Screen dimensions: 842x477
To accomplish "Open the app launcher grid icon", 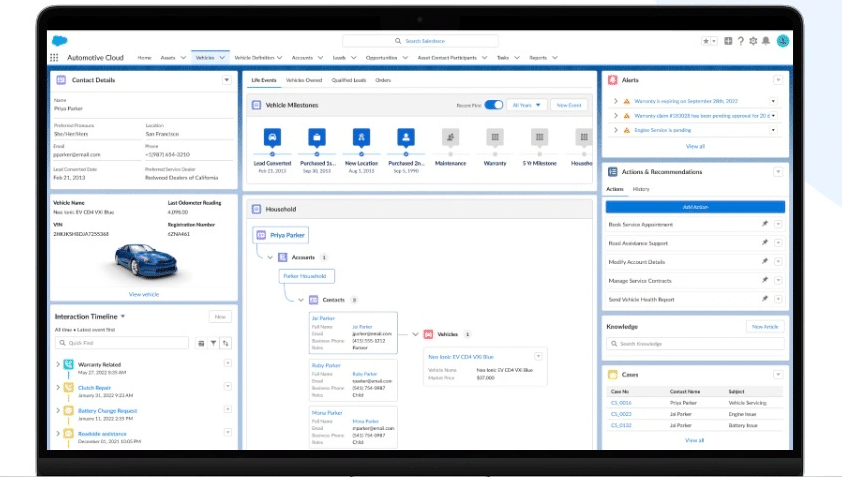I will [x=54, y=57].
